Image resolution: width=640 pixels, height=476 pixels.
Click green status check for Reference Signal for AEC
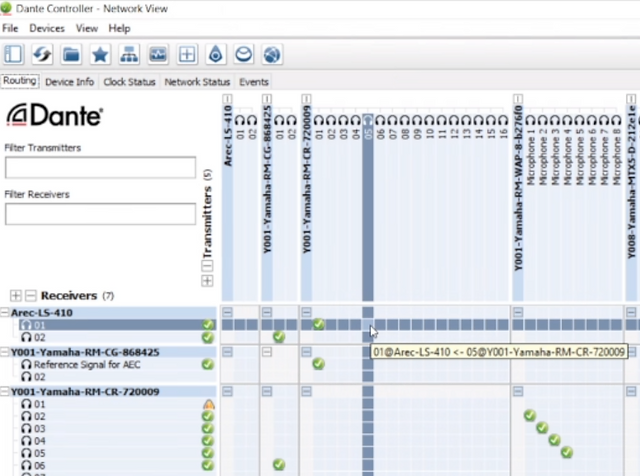click(x=208, y=364)
